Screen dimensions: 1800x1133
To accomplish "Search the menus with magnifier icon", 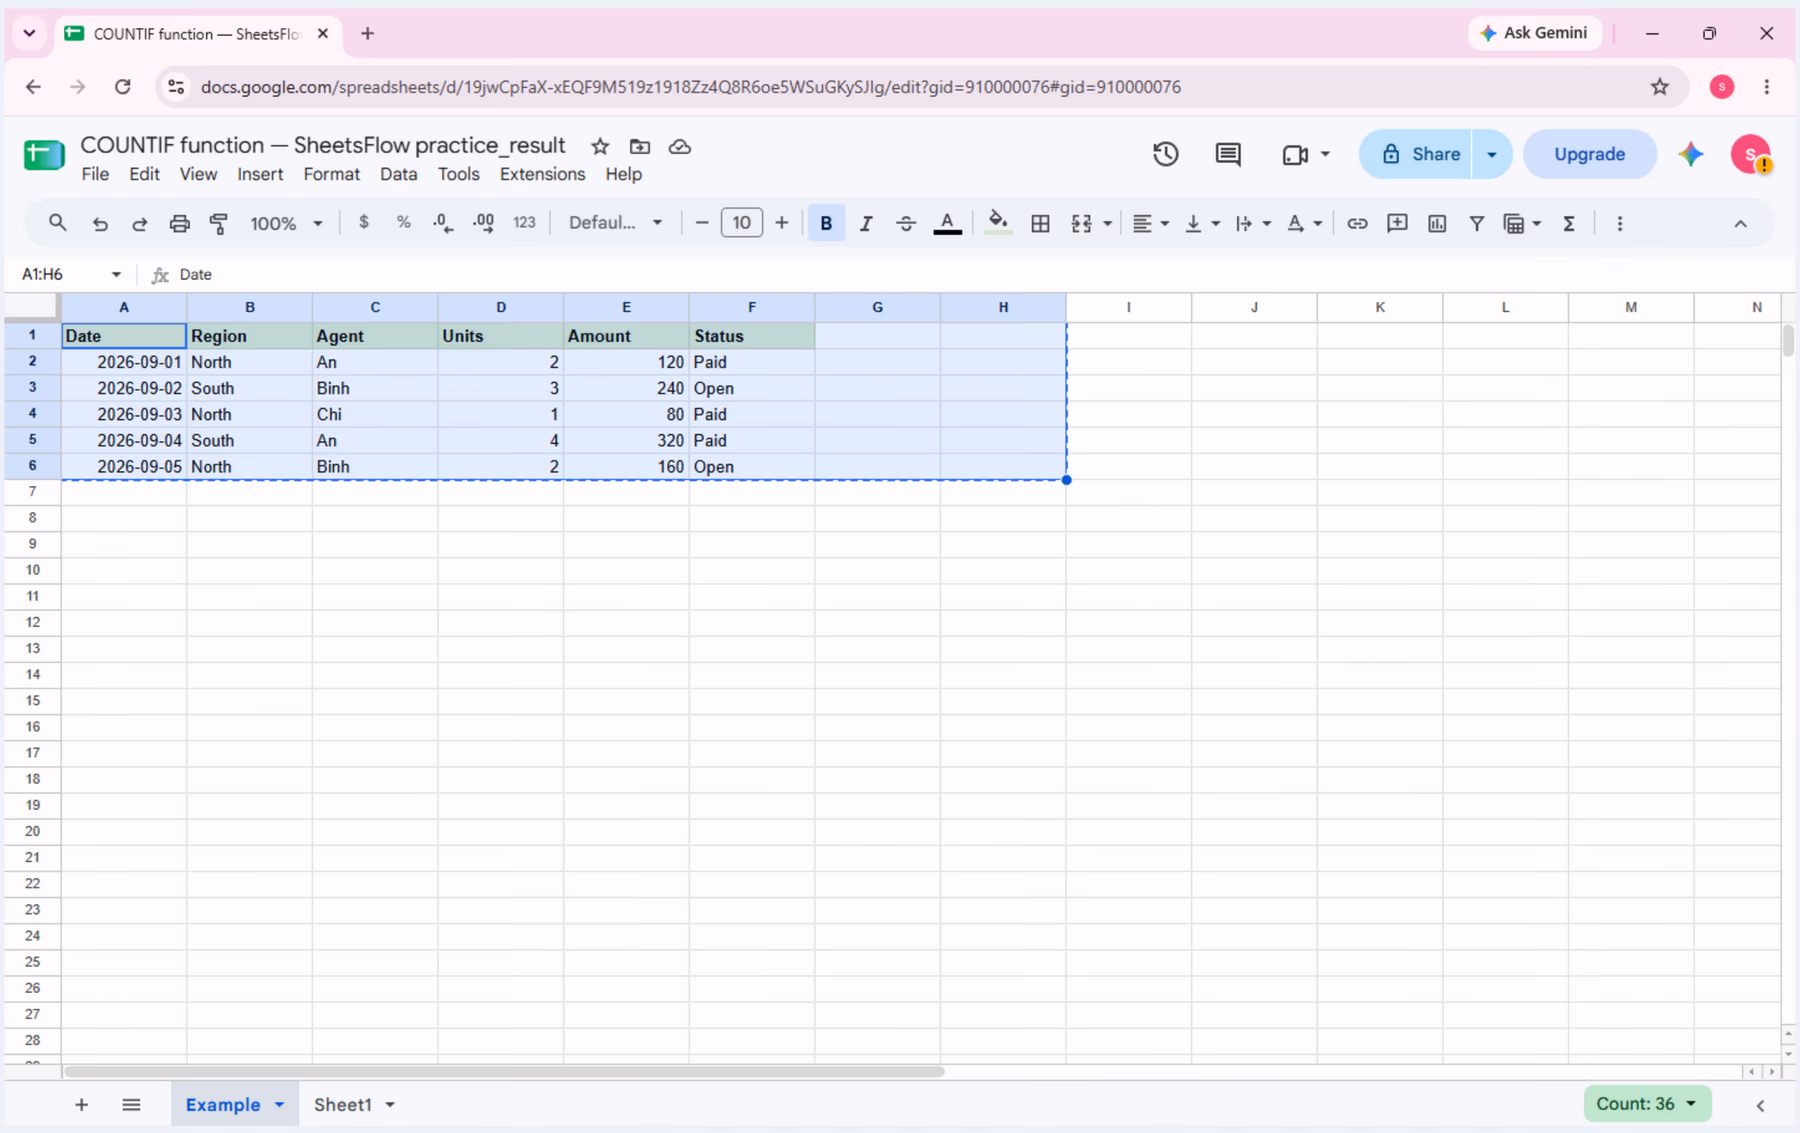I will click(58, 223).
